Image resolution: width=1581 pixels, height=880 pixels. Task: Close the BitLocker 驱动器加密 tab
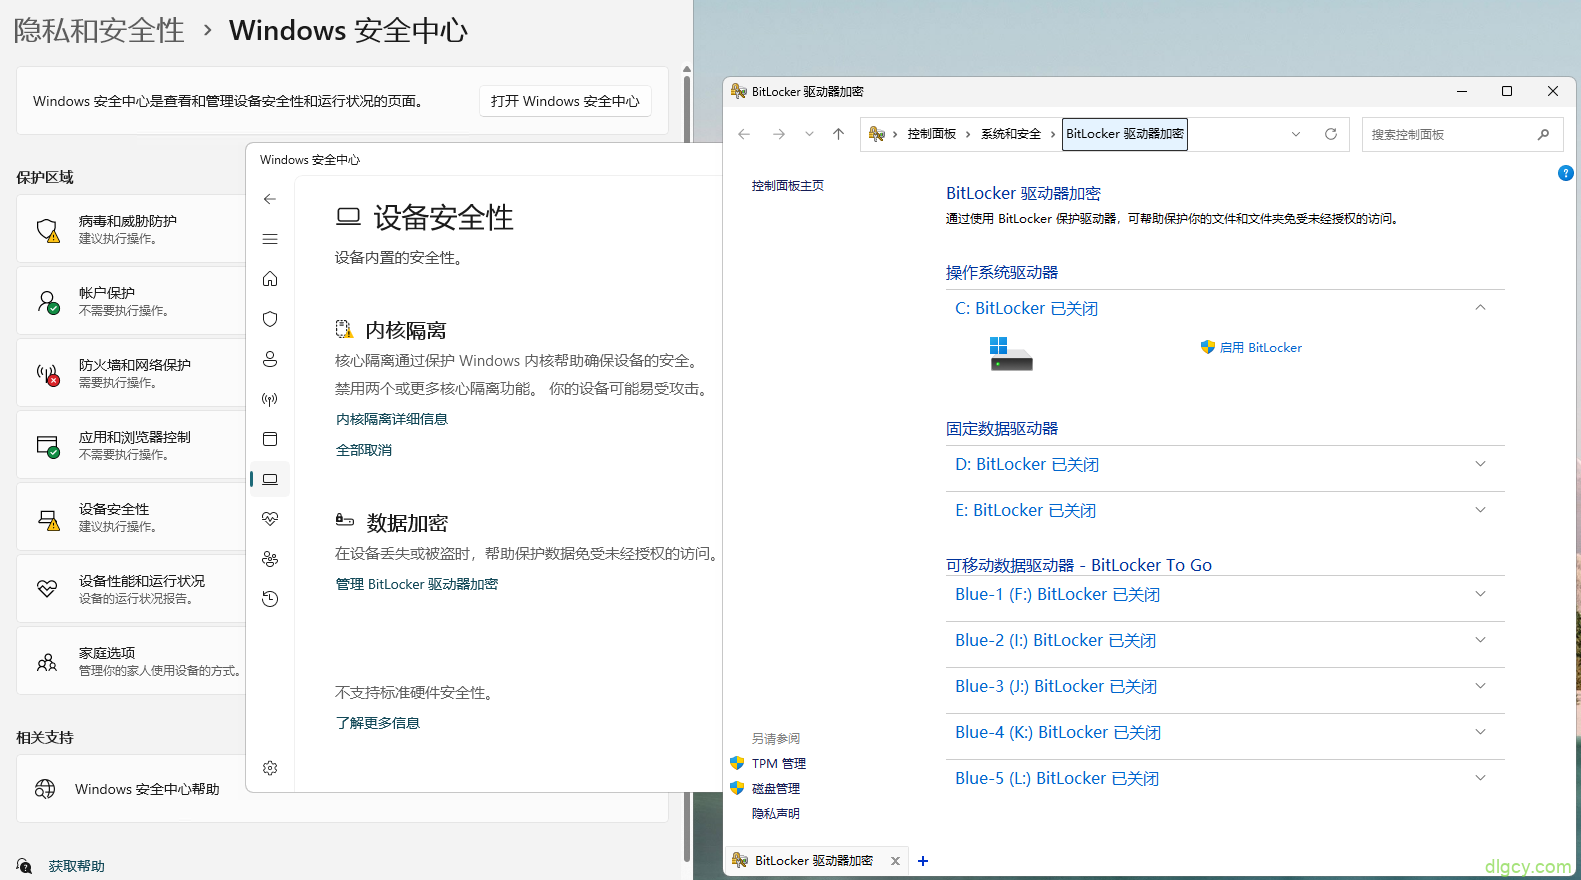(895, 861)
